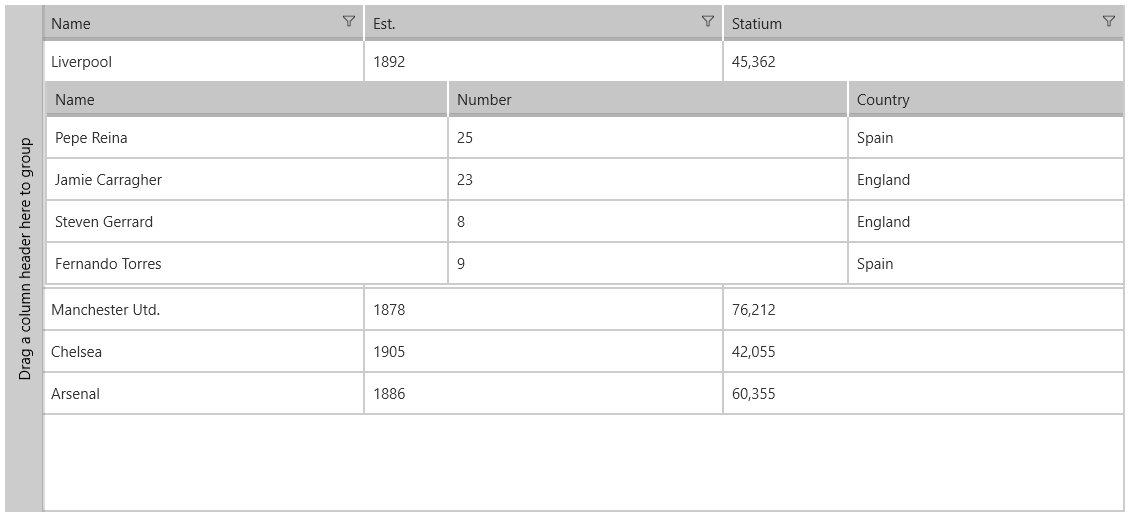Click the group panel 'Drag a column header here'

25,258
